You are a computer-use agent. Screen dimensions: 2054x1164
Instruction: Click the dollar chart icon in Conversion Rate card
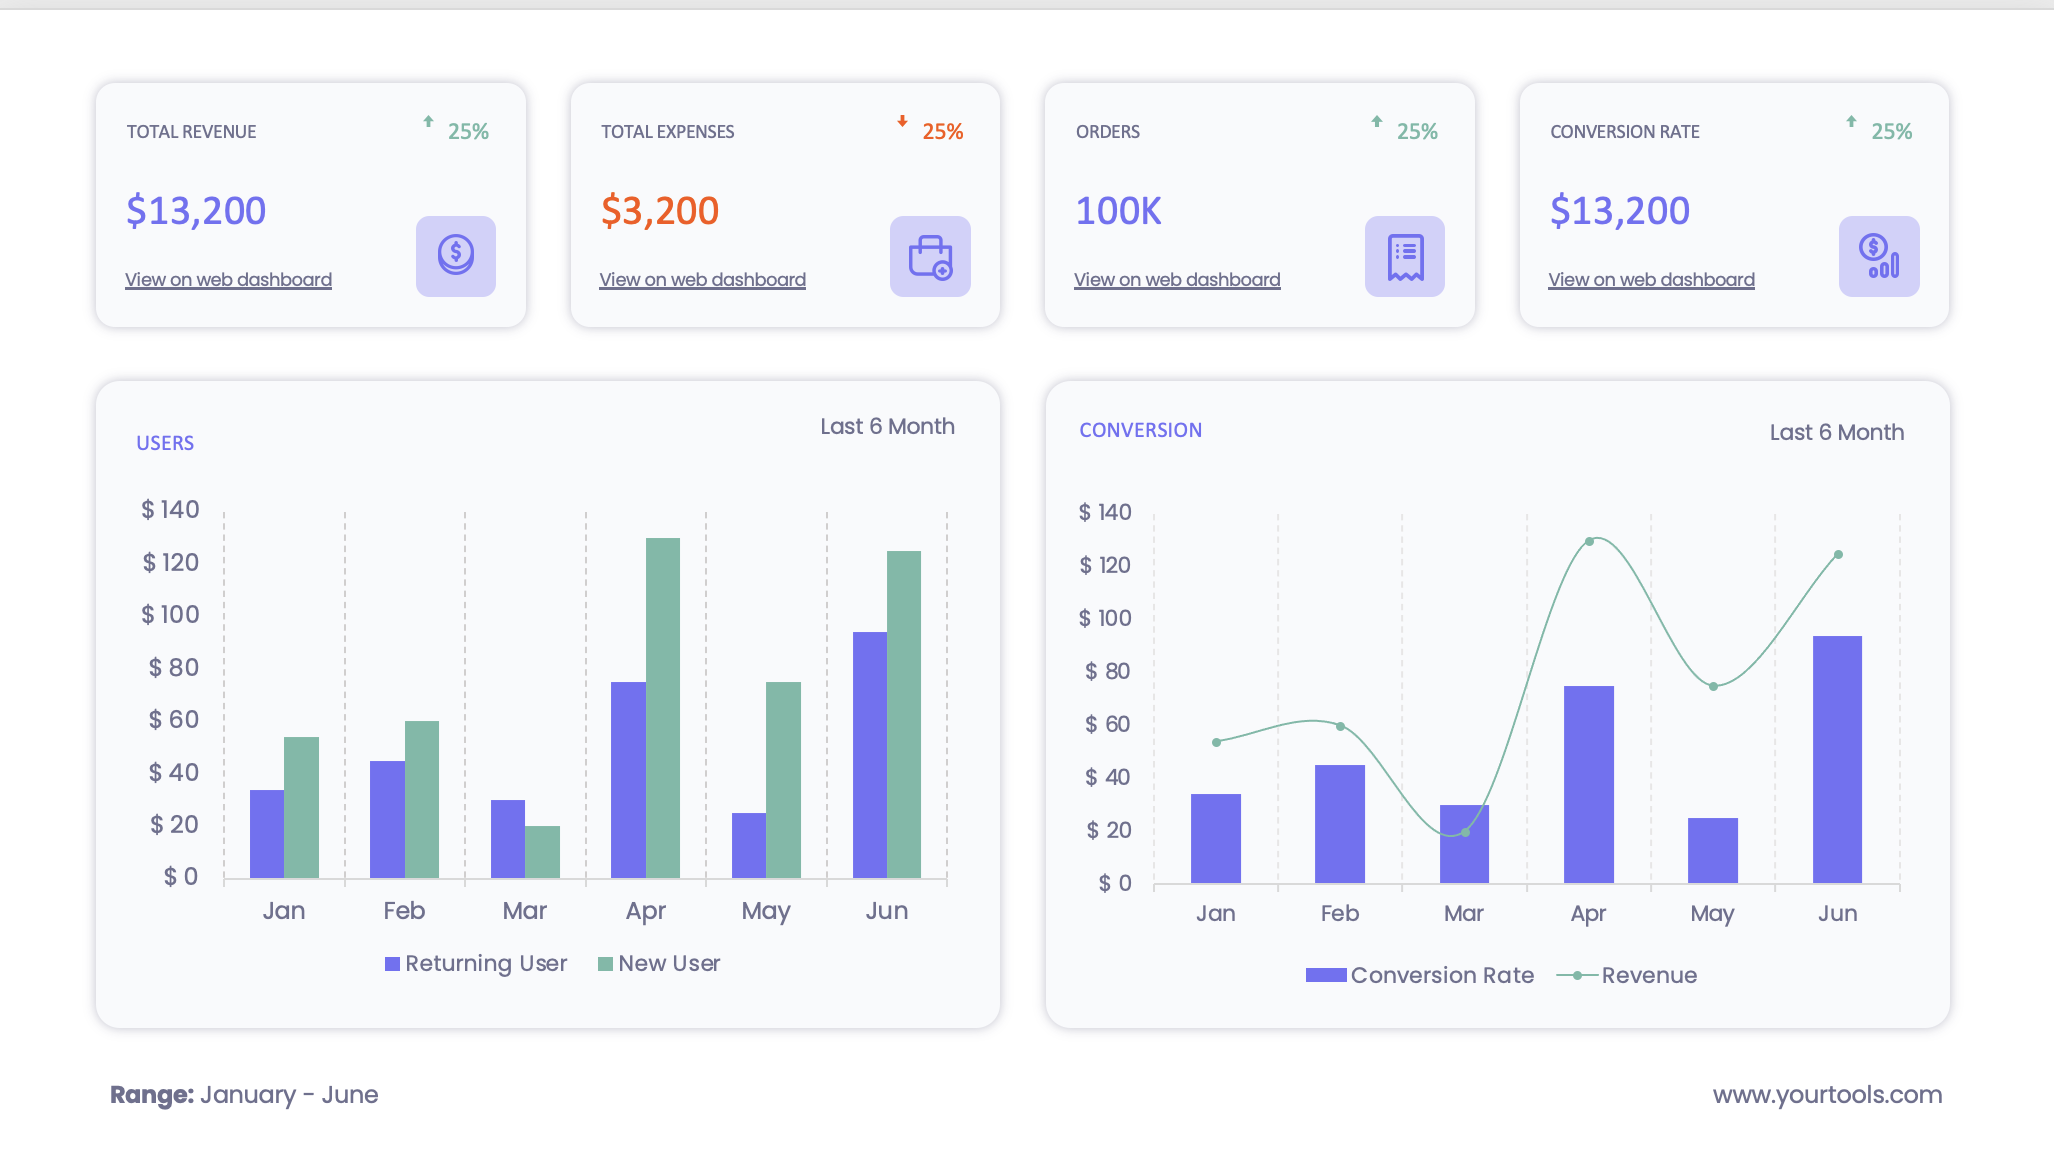coord(1879,256)
